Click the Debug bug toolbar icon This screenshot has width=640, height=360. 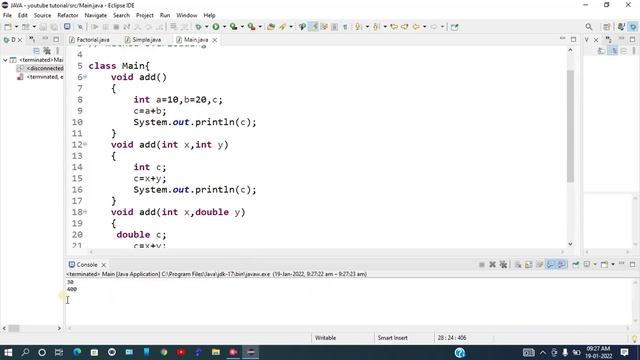click(x=198, y=27)
